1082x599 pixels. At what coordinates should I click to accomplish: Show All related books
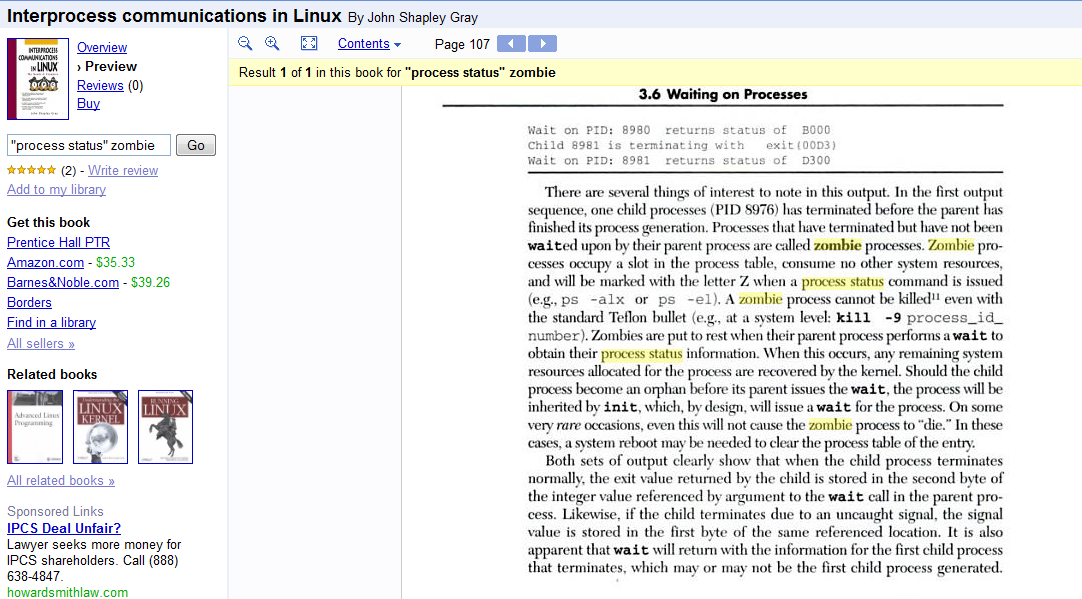click(61, 480)
